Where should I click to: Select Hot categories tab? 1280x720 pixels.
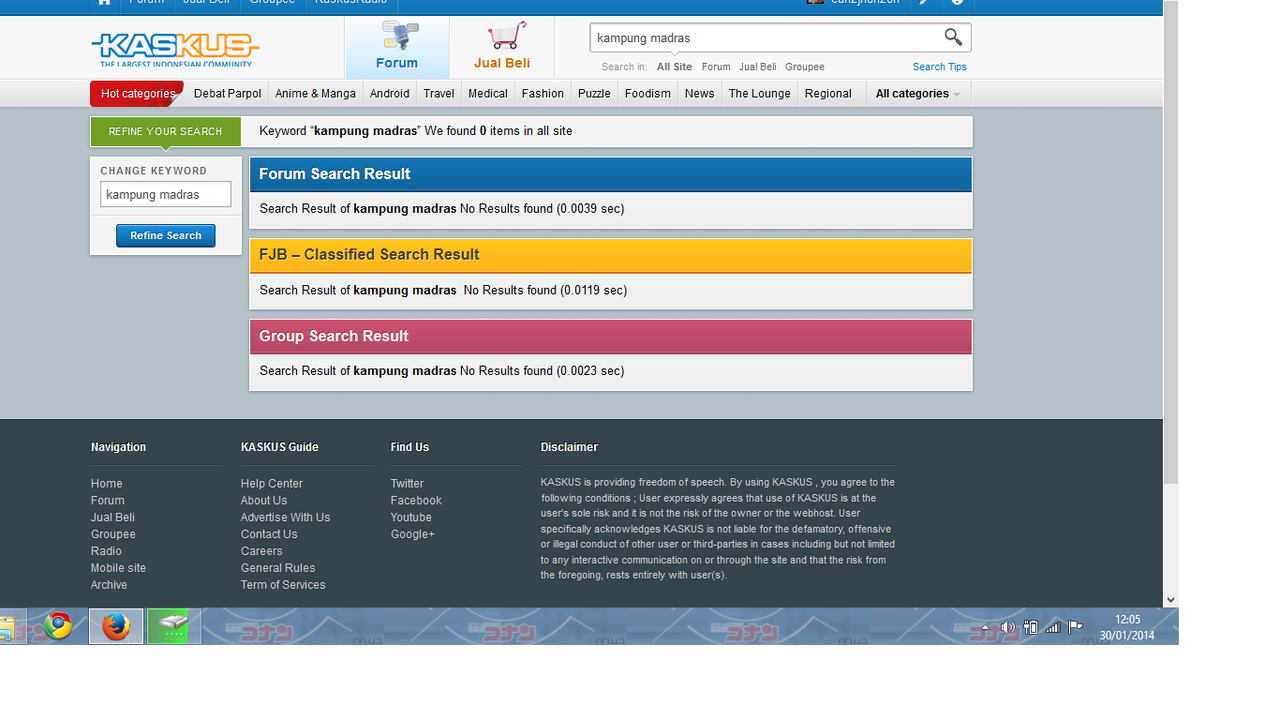click(x=137, y=94)
